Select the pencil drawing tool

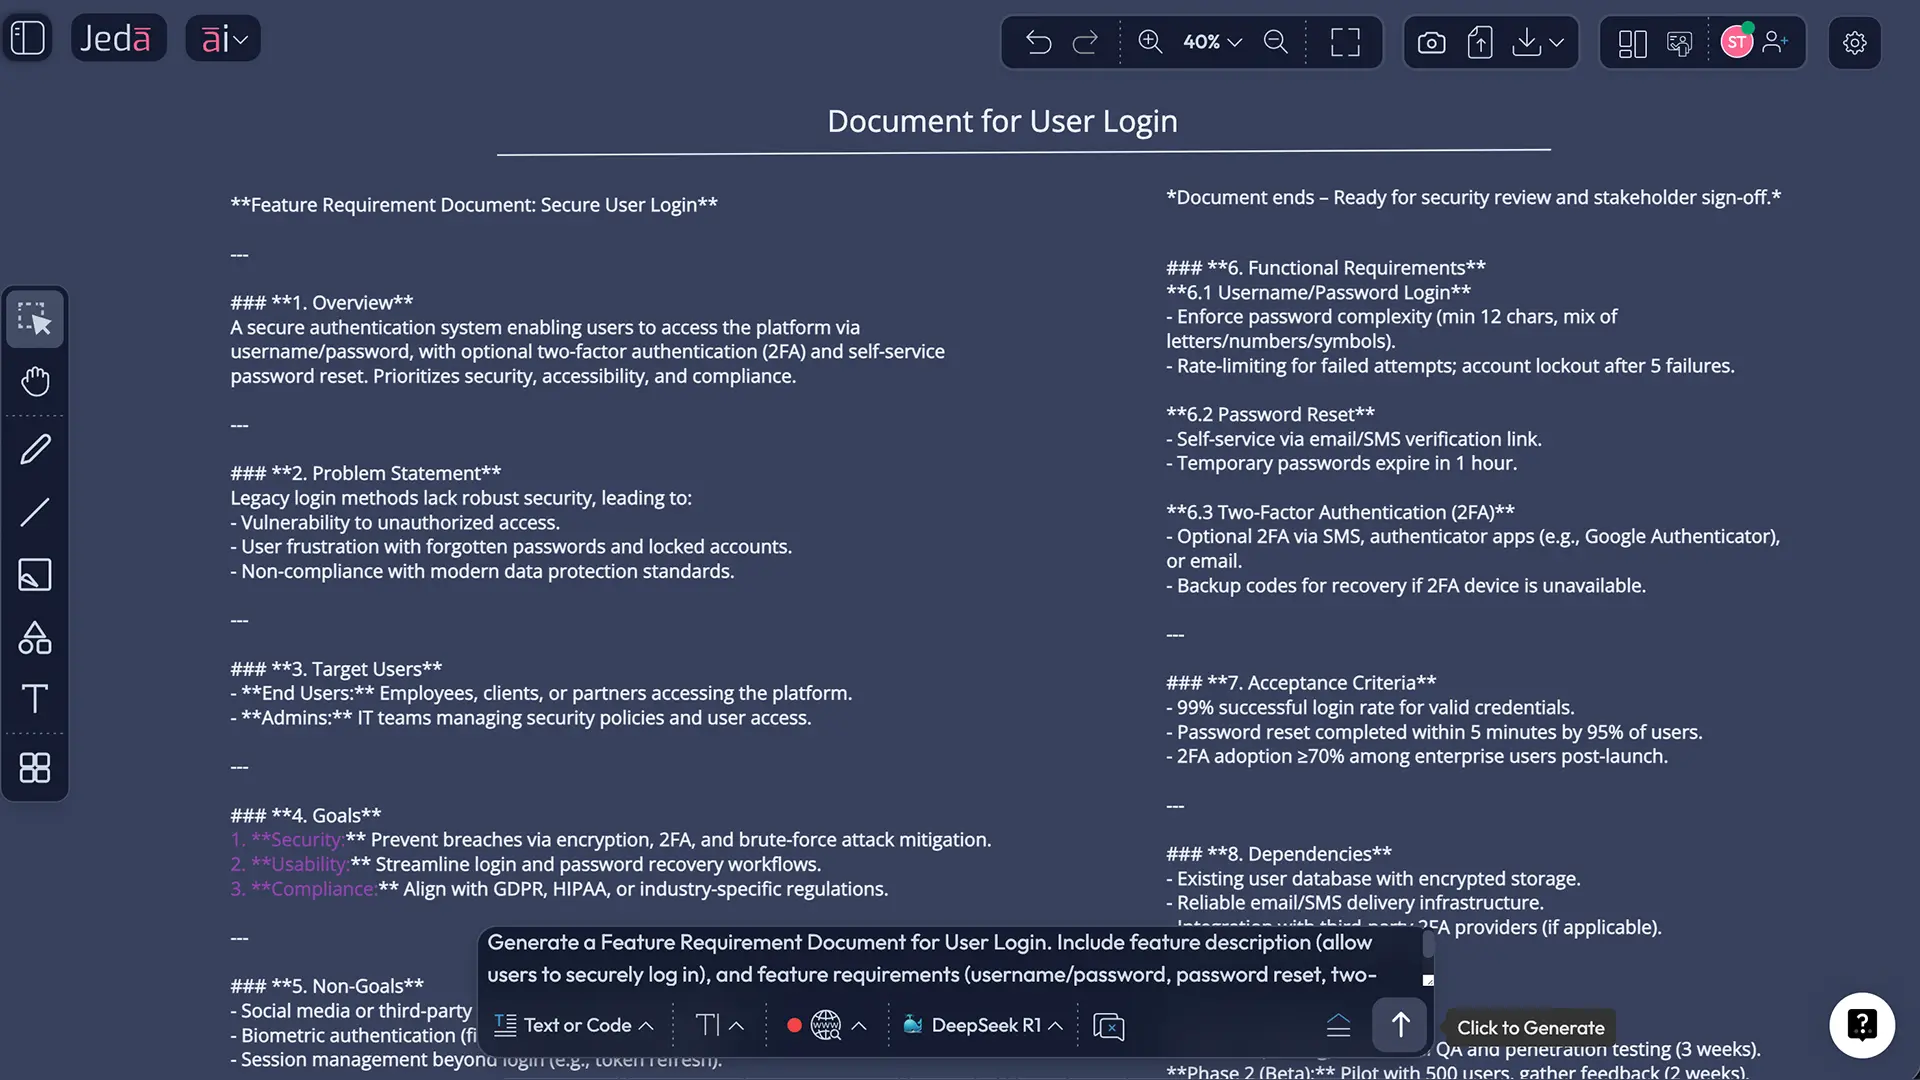(x=35, y=449)
